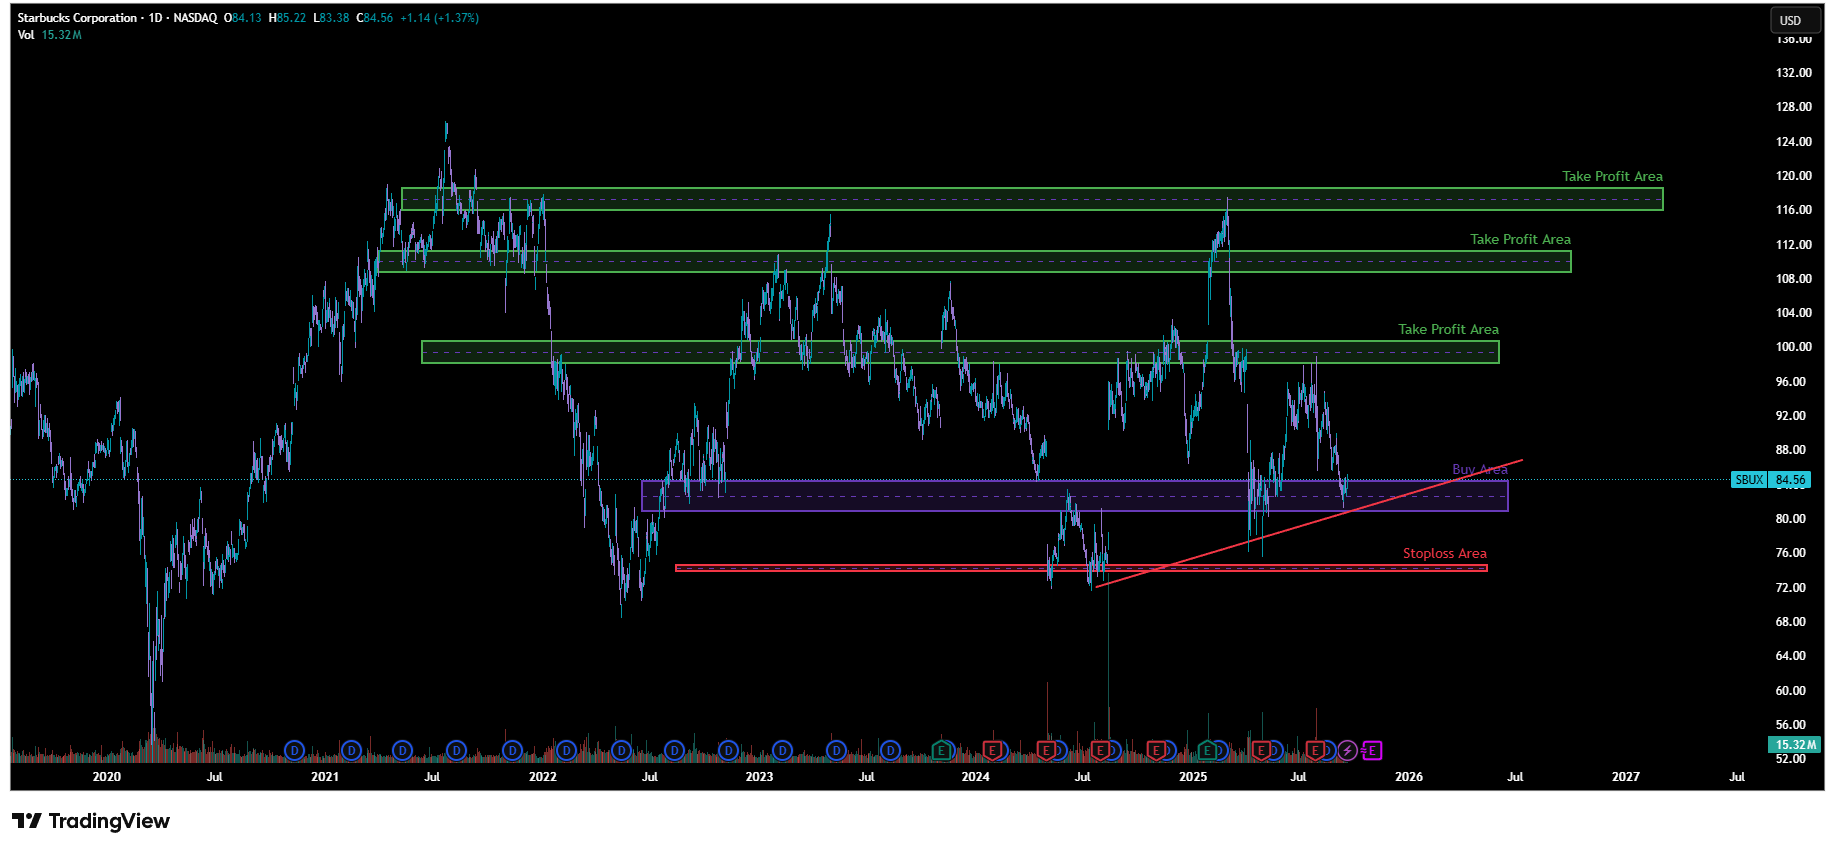Select the Stoploss Area text label
Screen dimensions: 1835x850
1444,554
